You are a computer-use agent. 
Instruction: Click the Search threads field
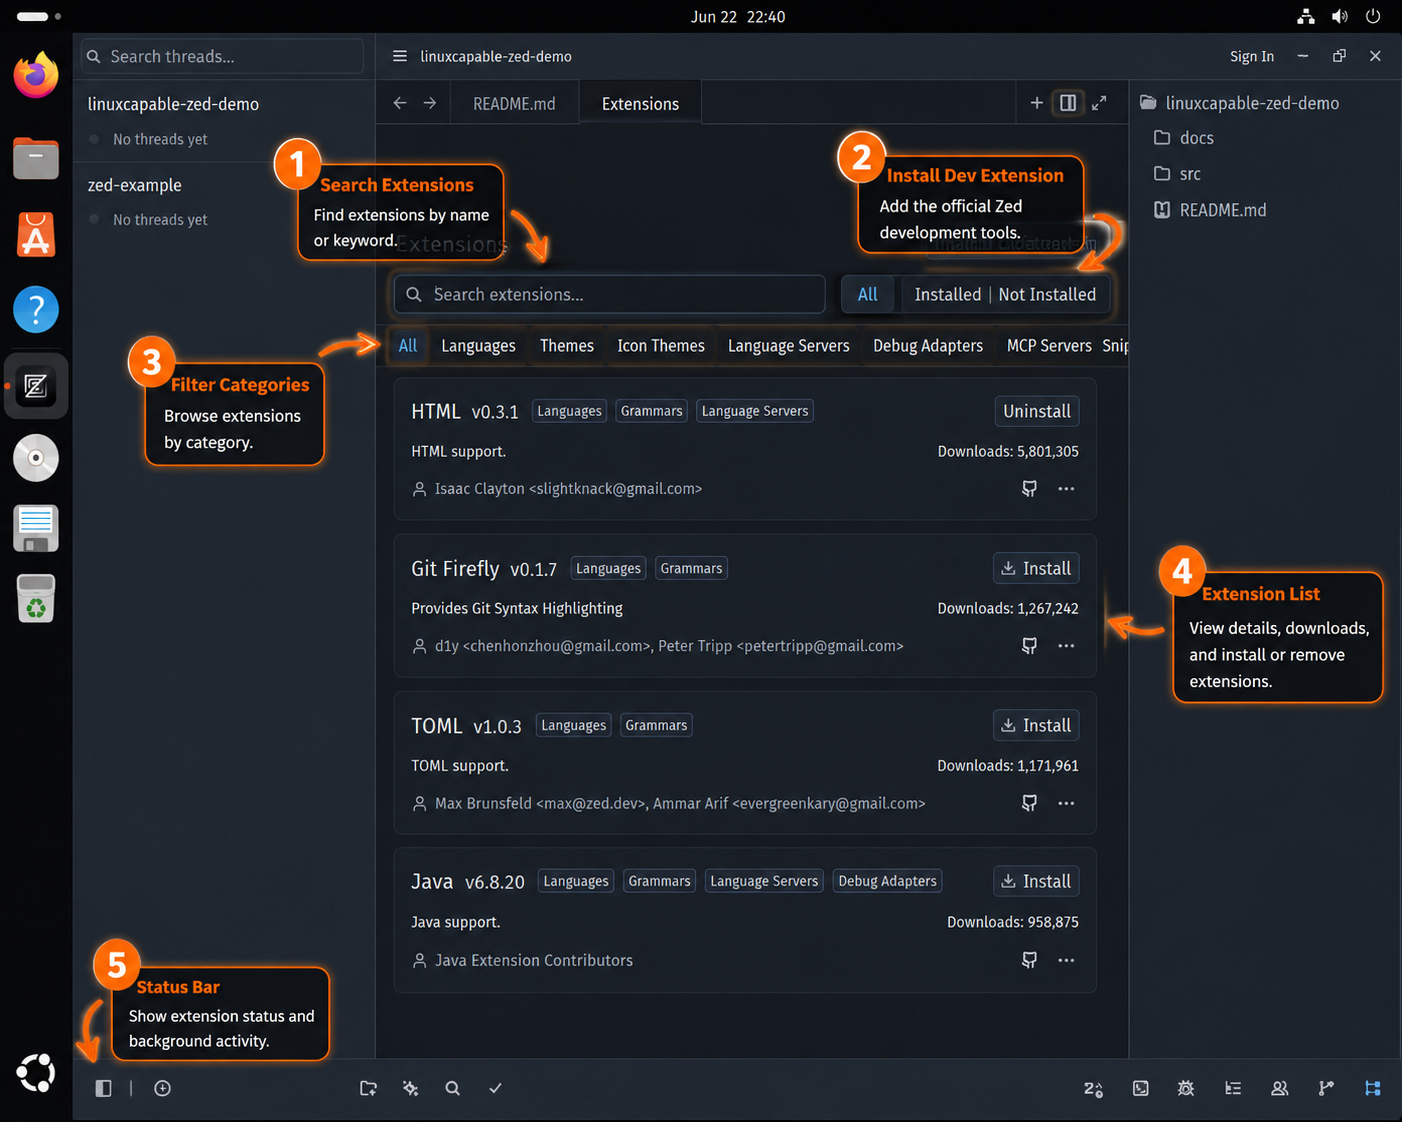click(x=223, y=56)
